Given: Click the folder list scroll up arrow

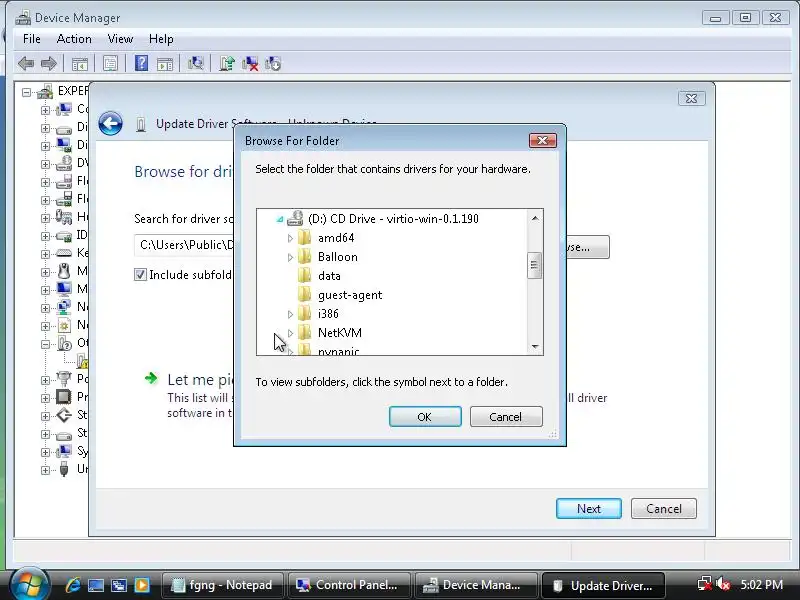Looking at the screenshot, I should click(x=535, y=218).
